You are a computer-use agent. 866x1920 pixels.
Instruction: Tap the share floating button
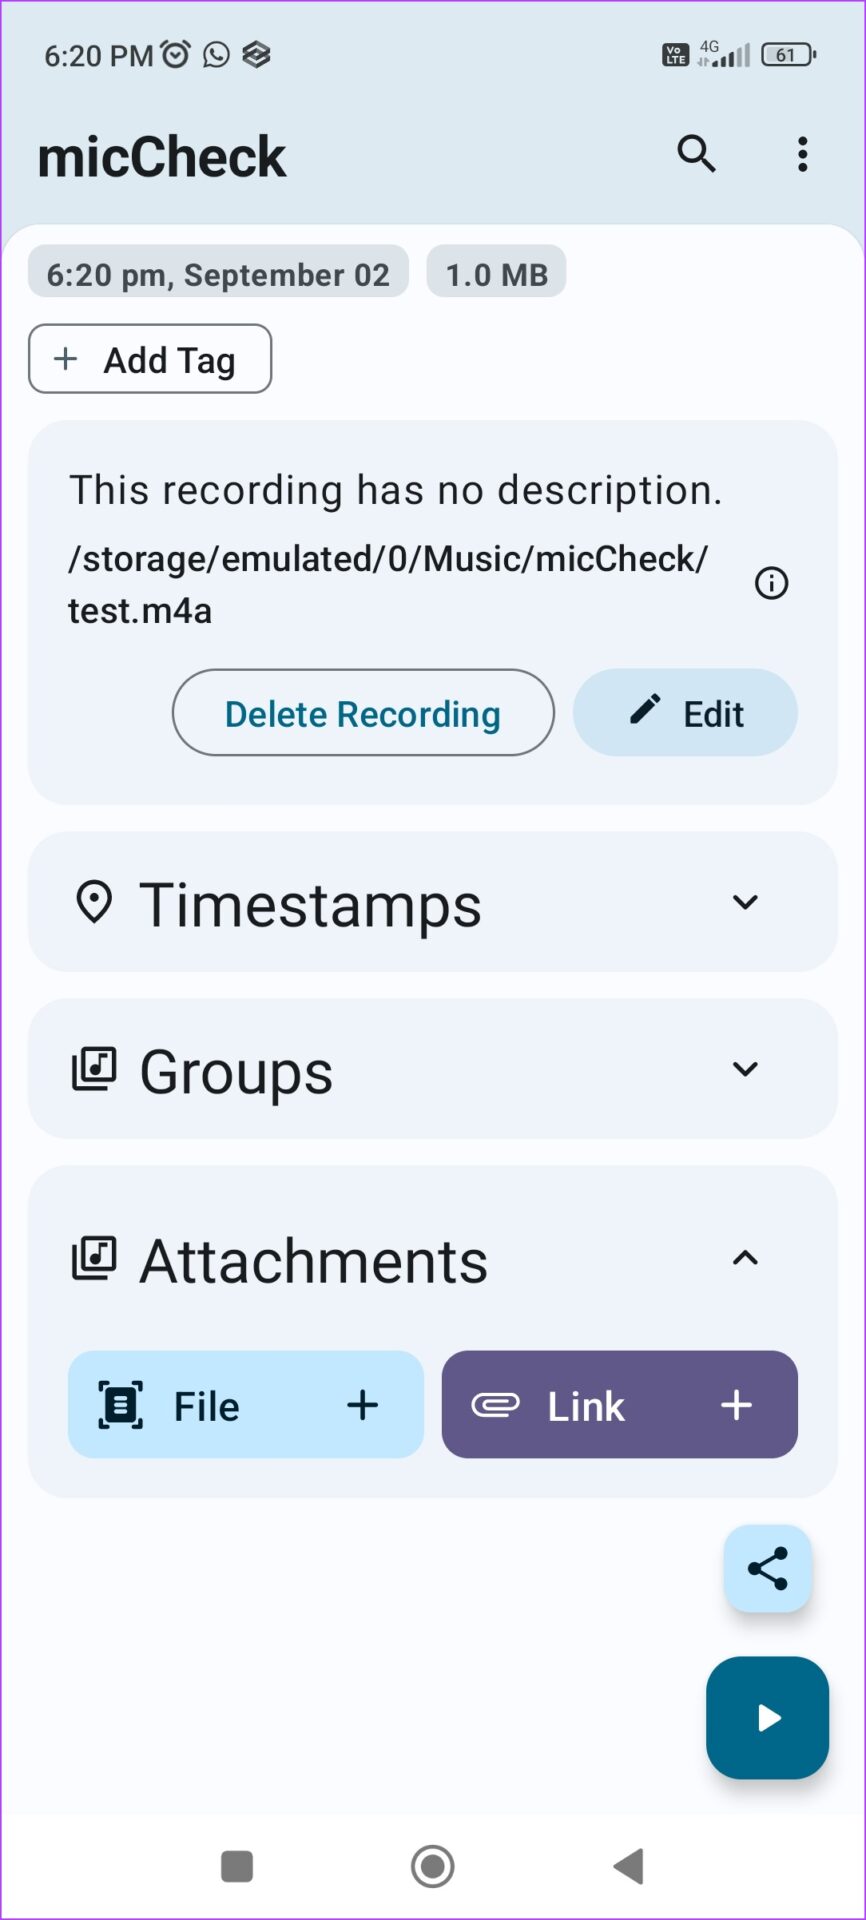pos(768,1568)
